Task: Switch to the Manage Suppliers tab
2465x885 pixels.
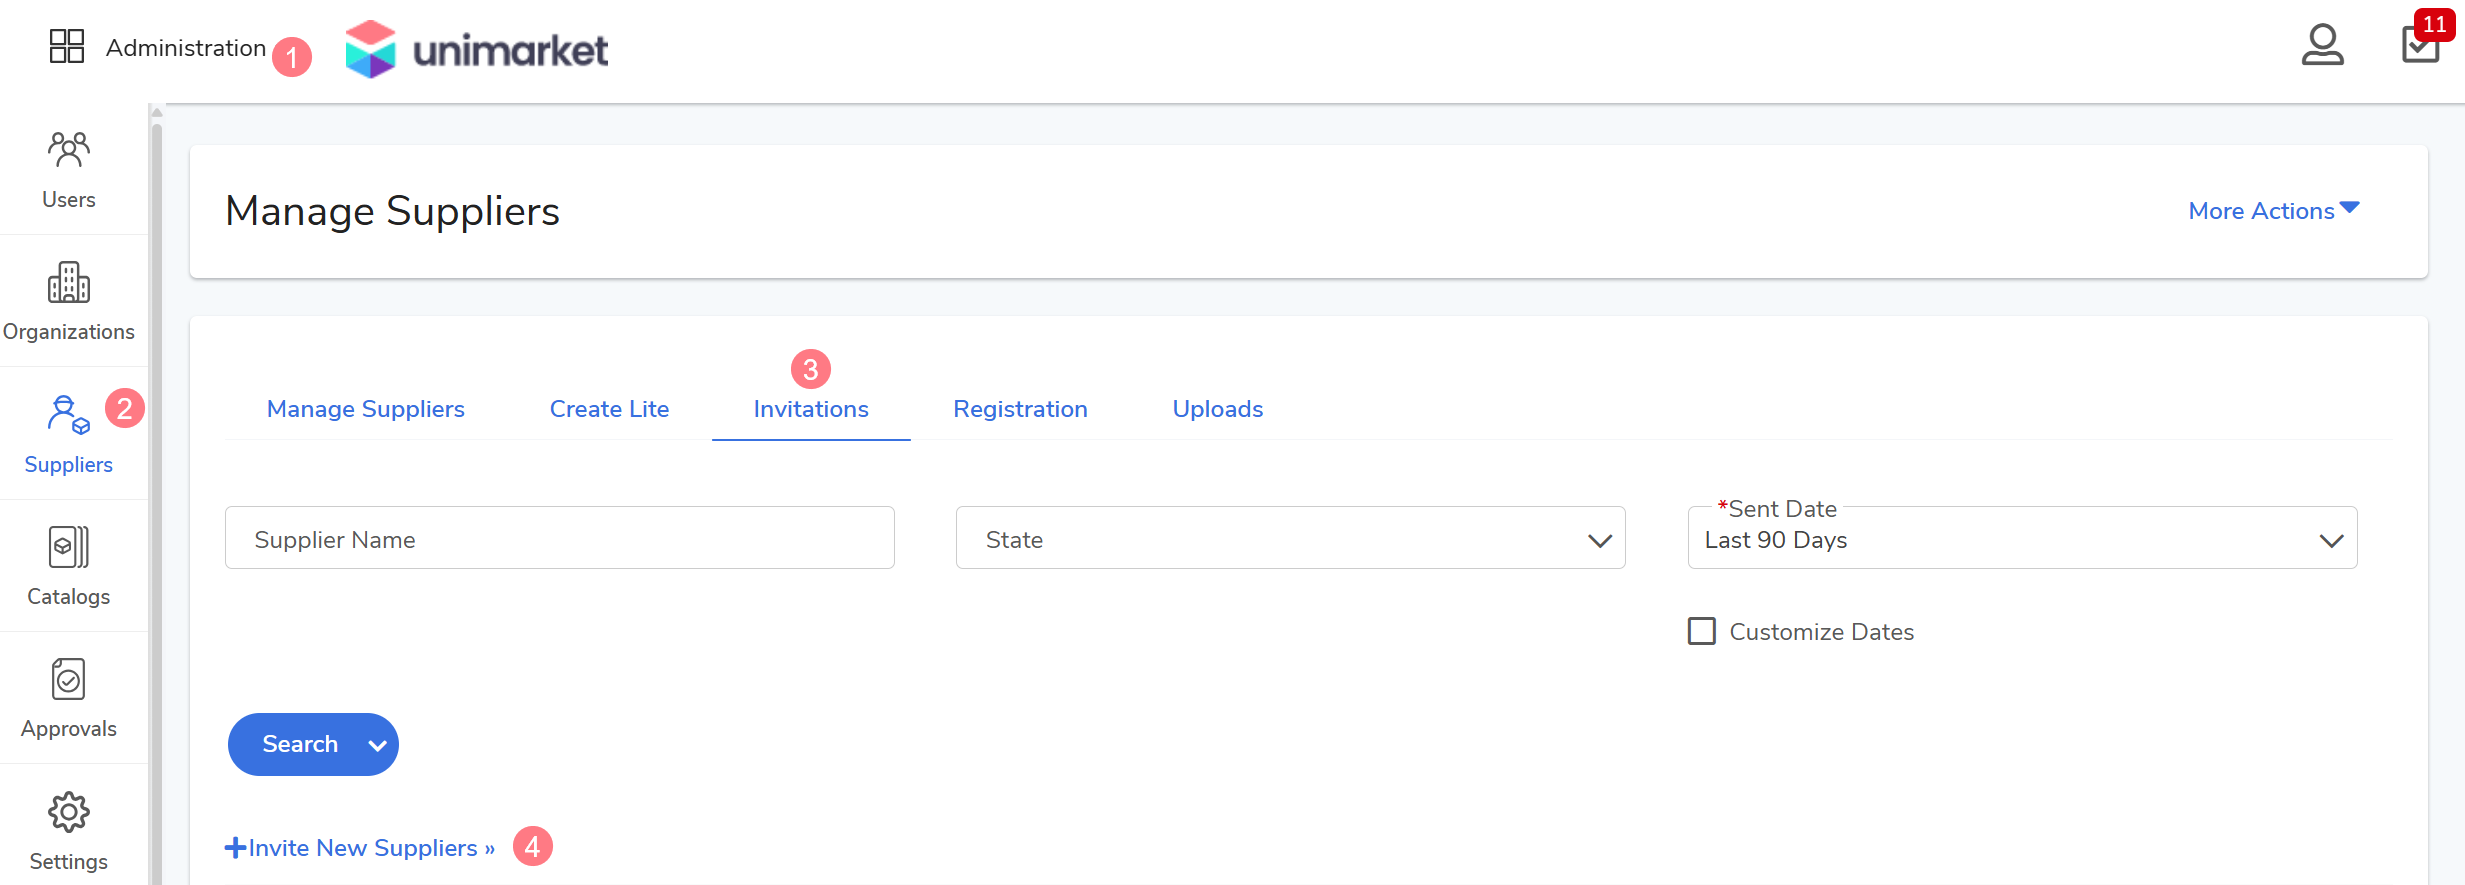Action: coord(366,409)
